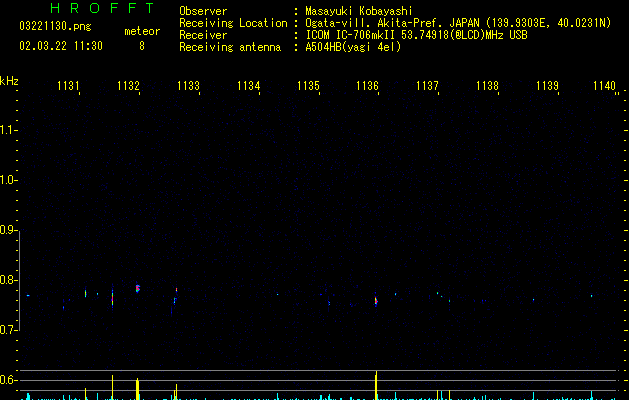The height and width of the screenshot is (400, 629).
Task: Click the Observer label
Action: tap(203, 11)
